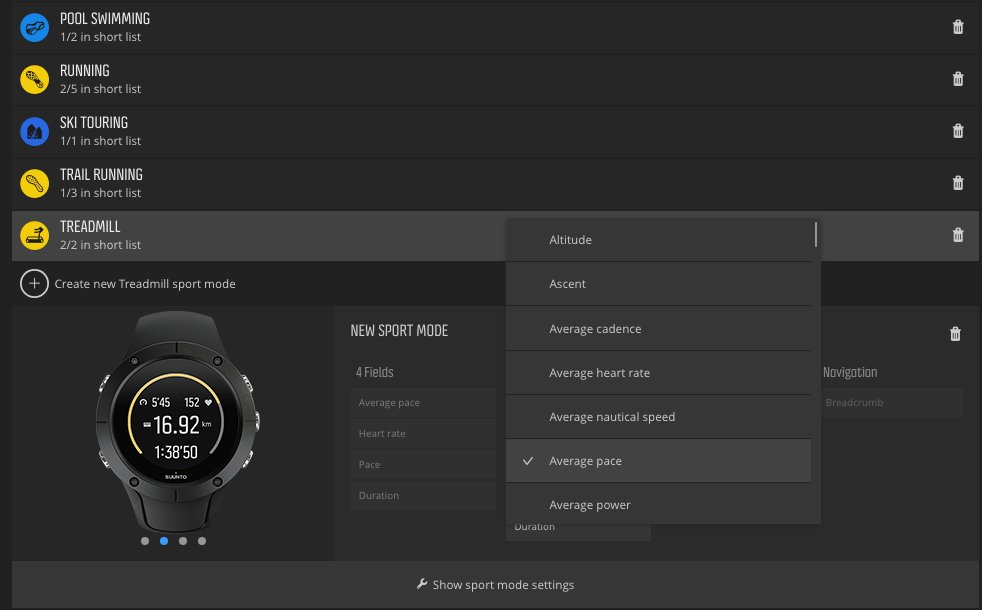Expand the Ski Touring row
The width and height of the screenshot is (982, 610).
495,132
